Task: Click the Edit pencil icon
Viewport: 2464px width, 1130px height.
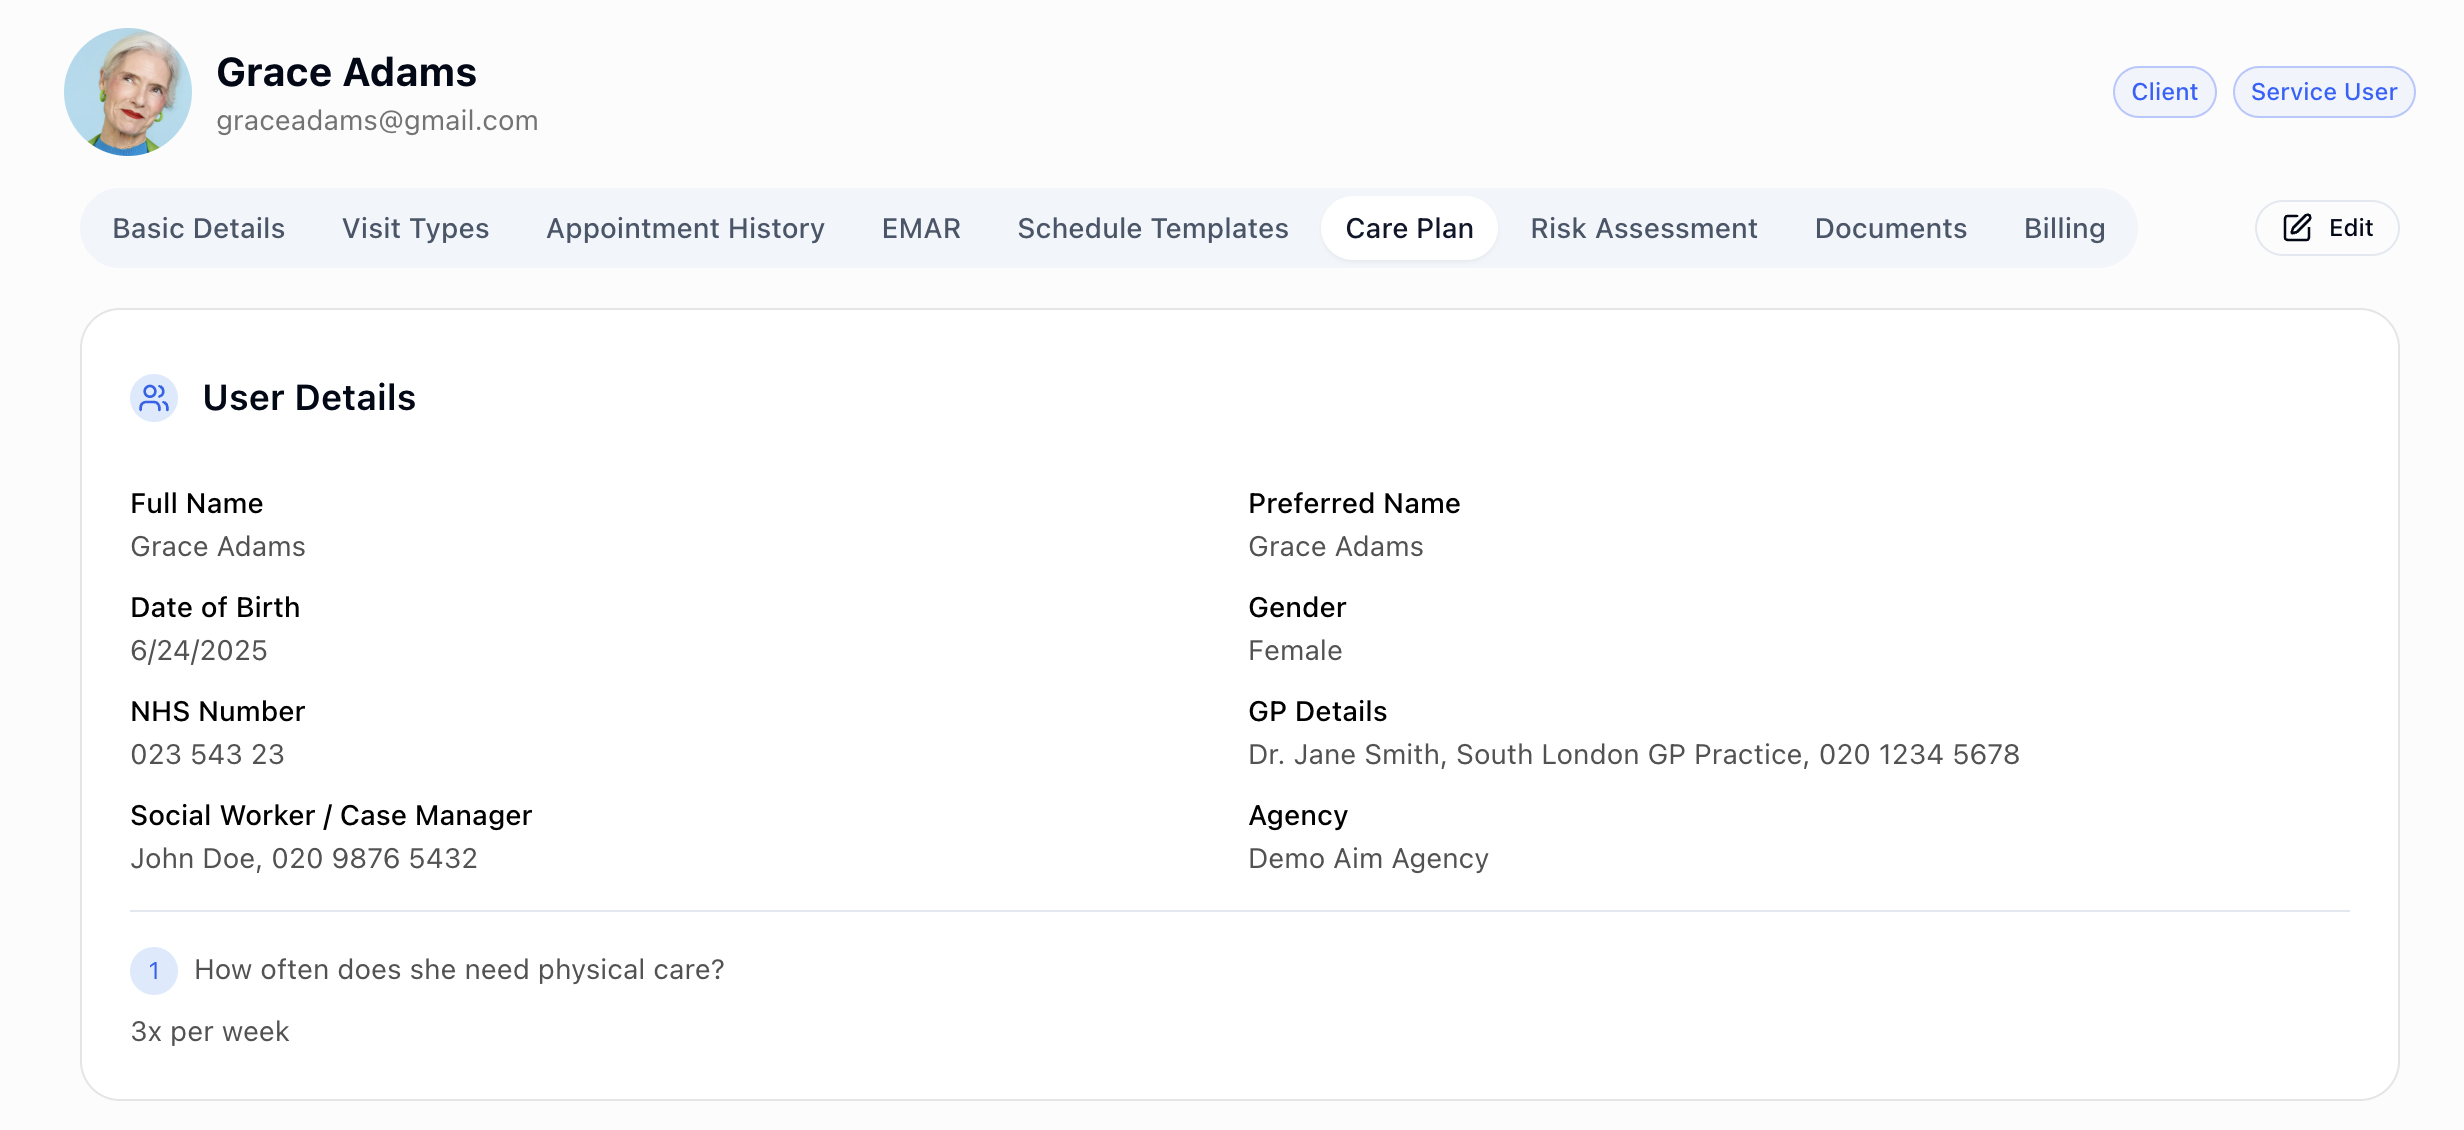Action: (2295, 228)
